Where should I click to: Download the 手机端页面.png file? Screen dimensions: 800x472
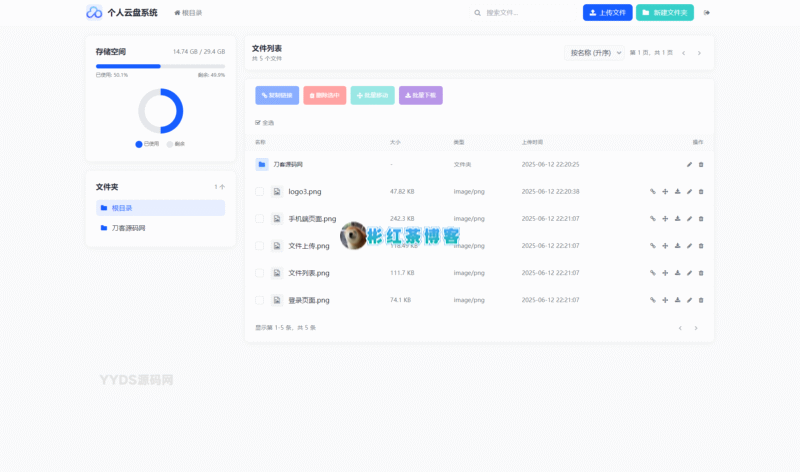tap(677, 218)
